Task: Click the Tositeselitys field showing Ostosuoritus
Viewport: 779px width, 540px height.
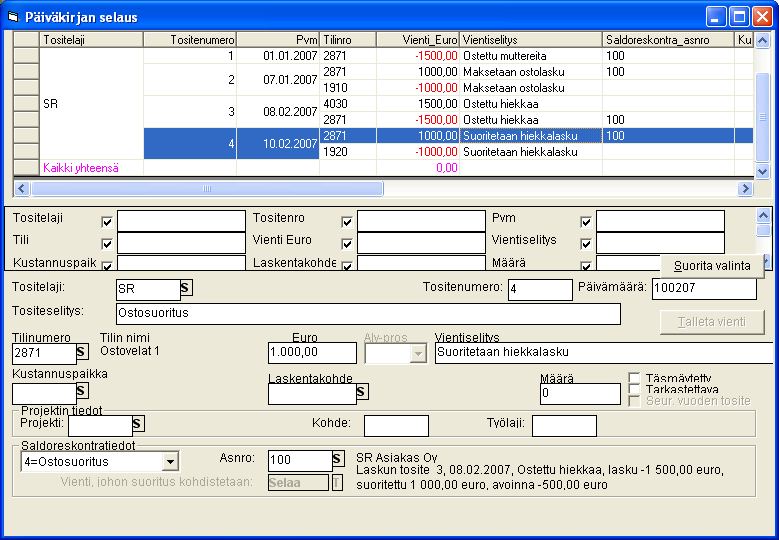Action: coord(368,314)
